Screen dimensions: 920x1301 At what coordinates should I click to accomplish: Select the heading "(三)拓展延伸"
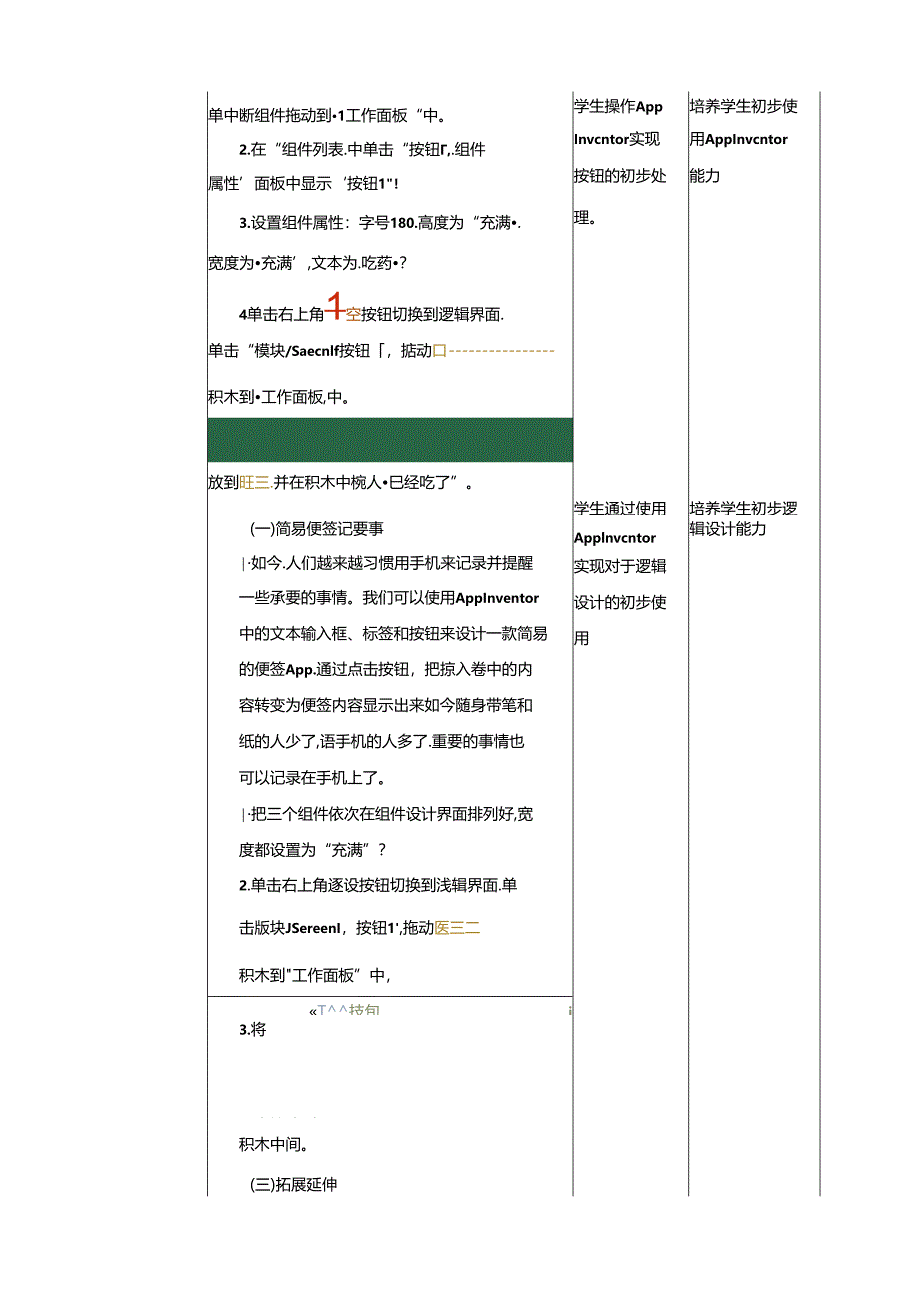click(294, 1185)
